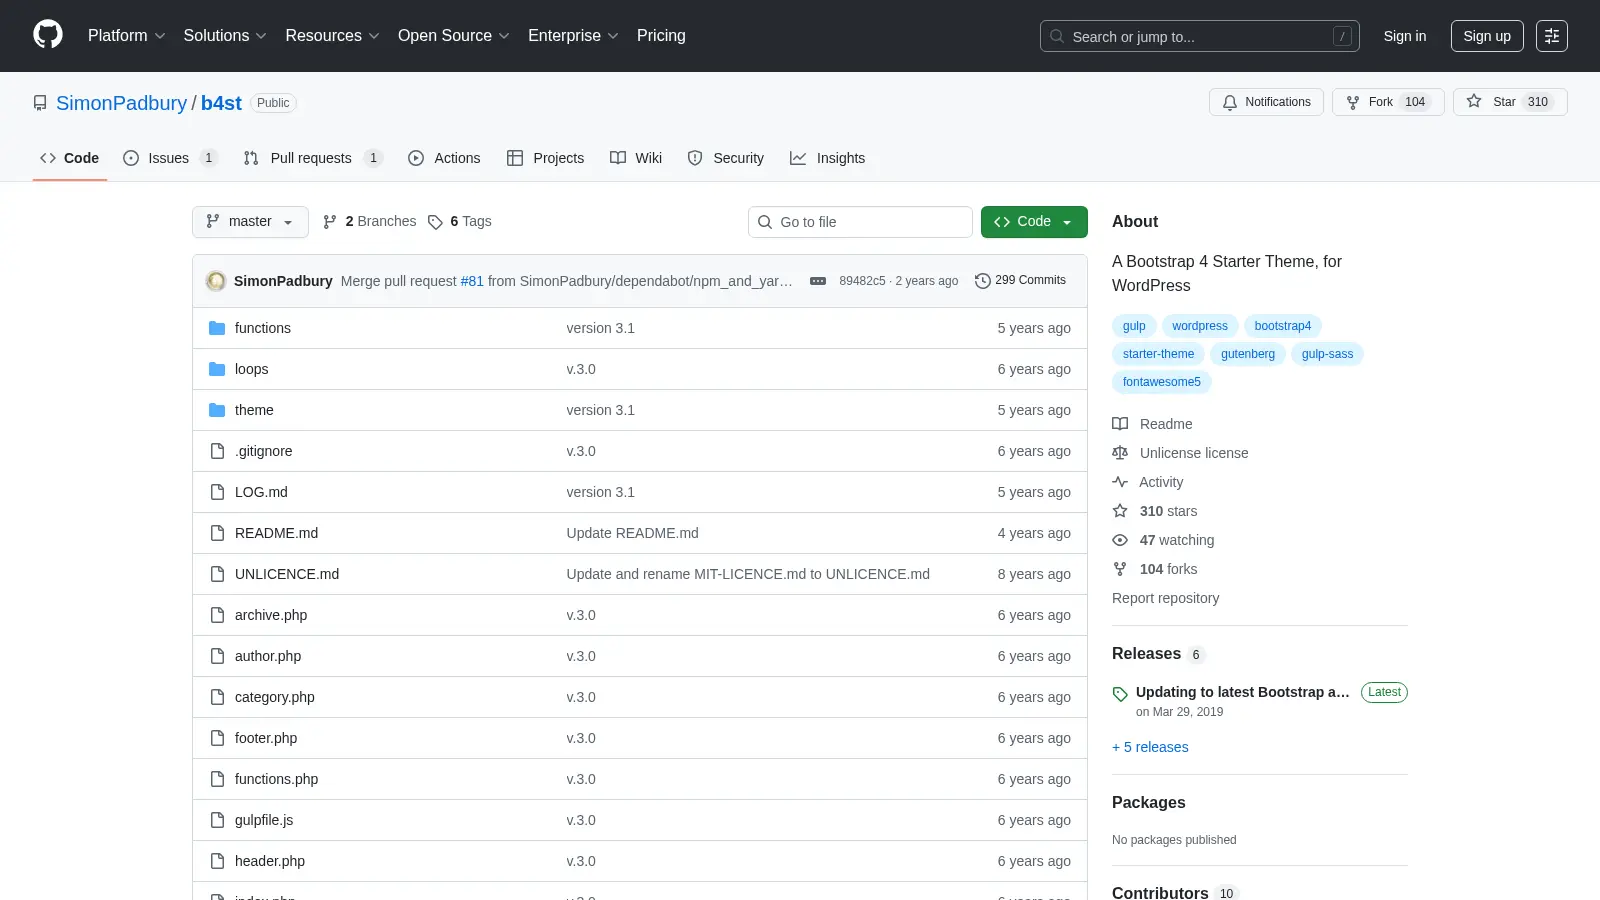Open commit 89482c5 hash

click(x=862, y=281)
